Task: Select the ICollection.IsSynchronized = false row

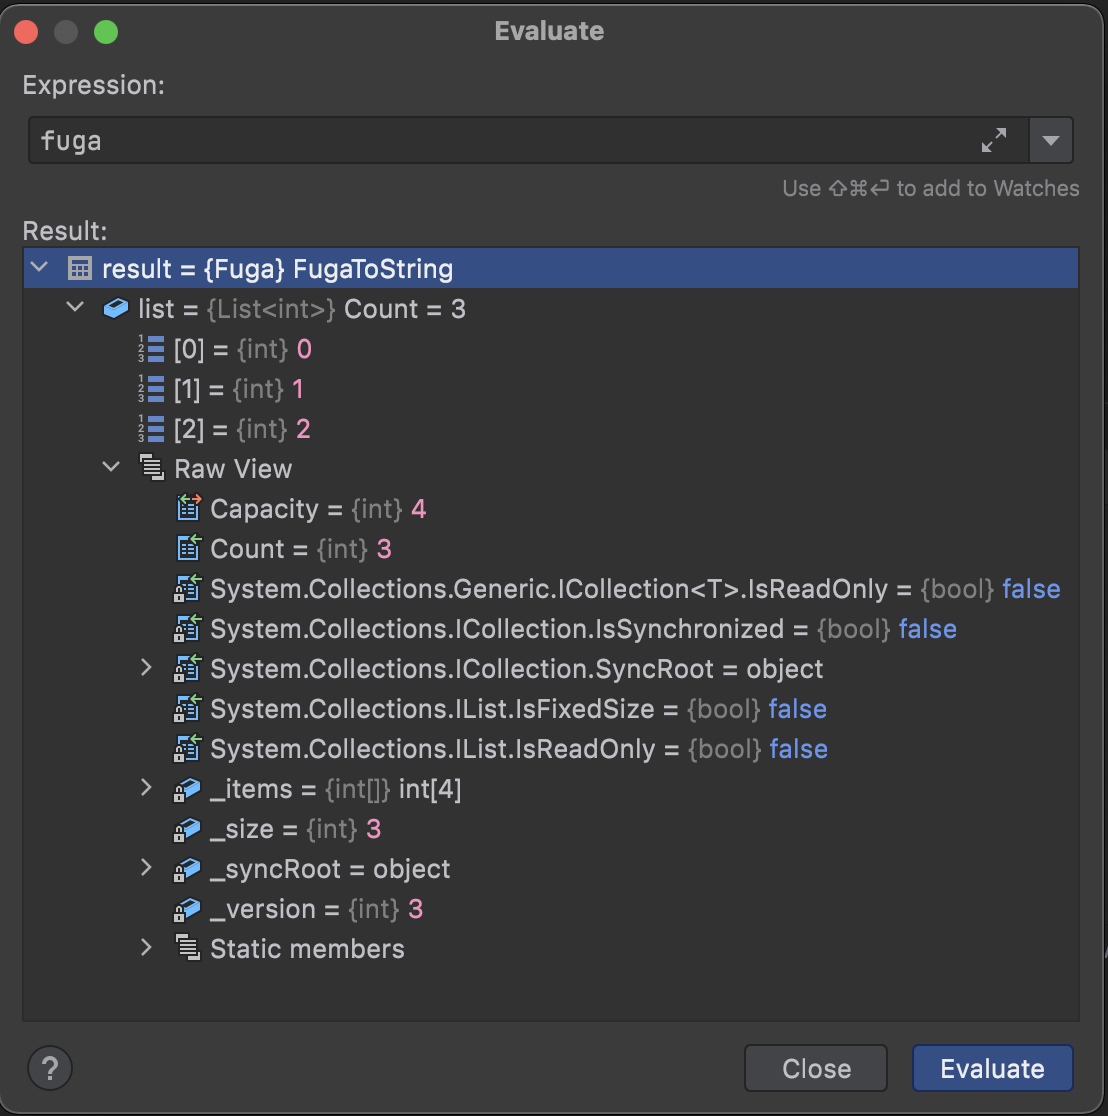Action: click(x=551, y=628)
